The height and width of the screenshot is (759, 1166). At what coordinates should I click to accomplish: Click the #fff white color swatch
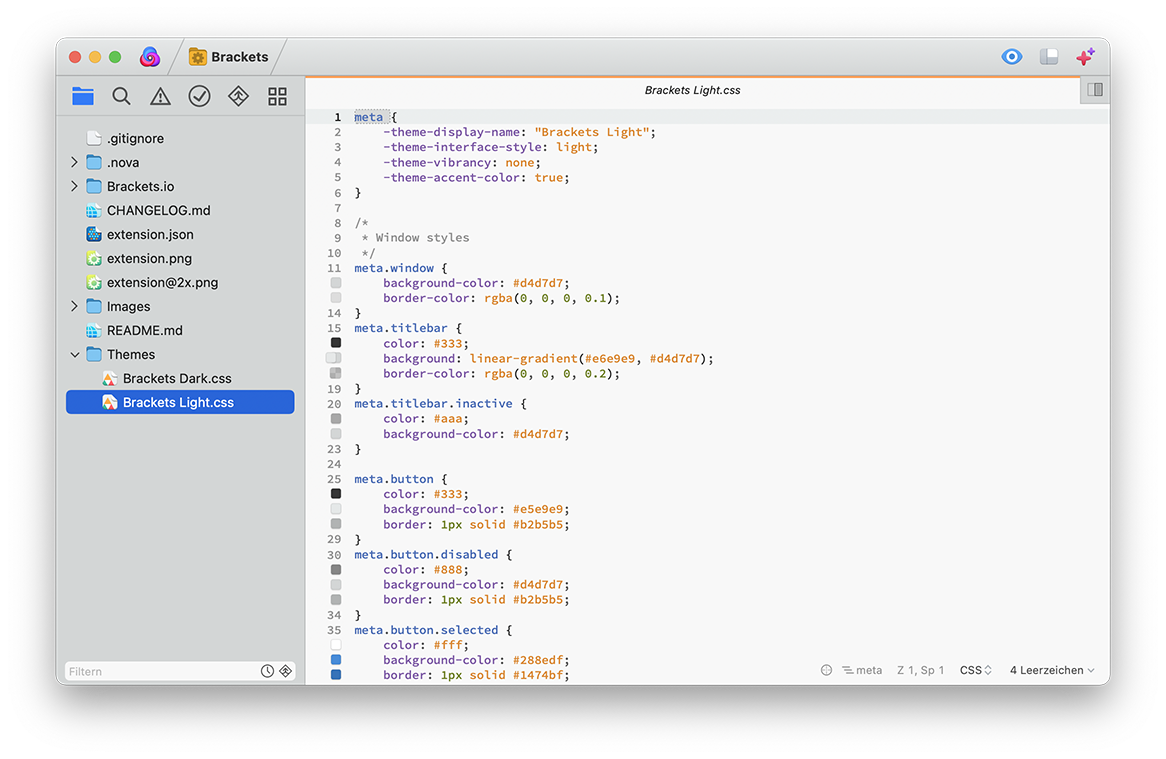click(336, 645)
